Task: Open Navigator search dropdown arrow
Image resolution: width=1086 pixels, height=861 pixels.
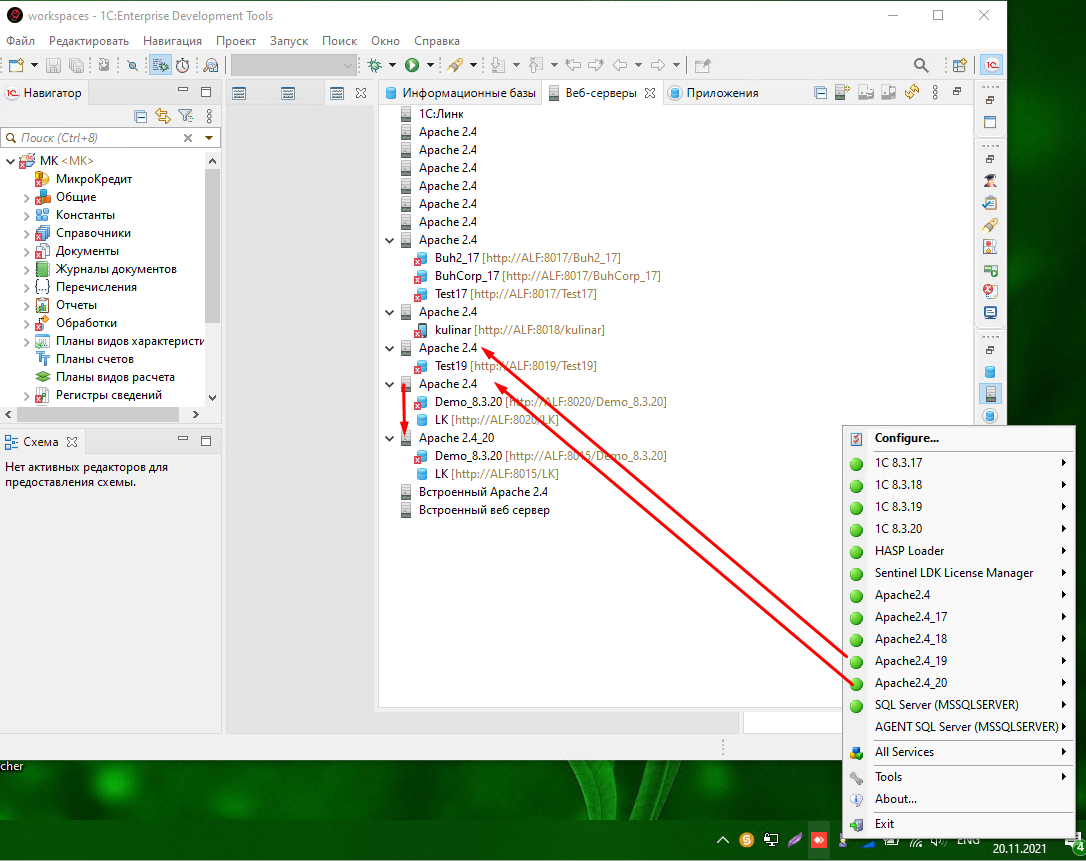Action: [x=208, y=138]
